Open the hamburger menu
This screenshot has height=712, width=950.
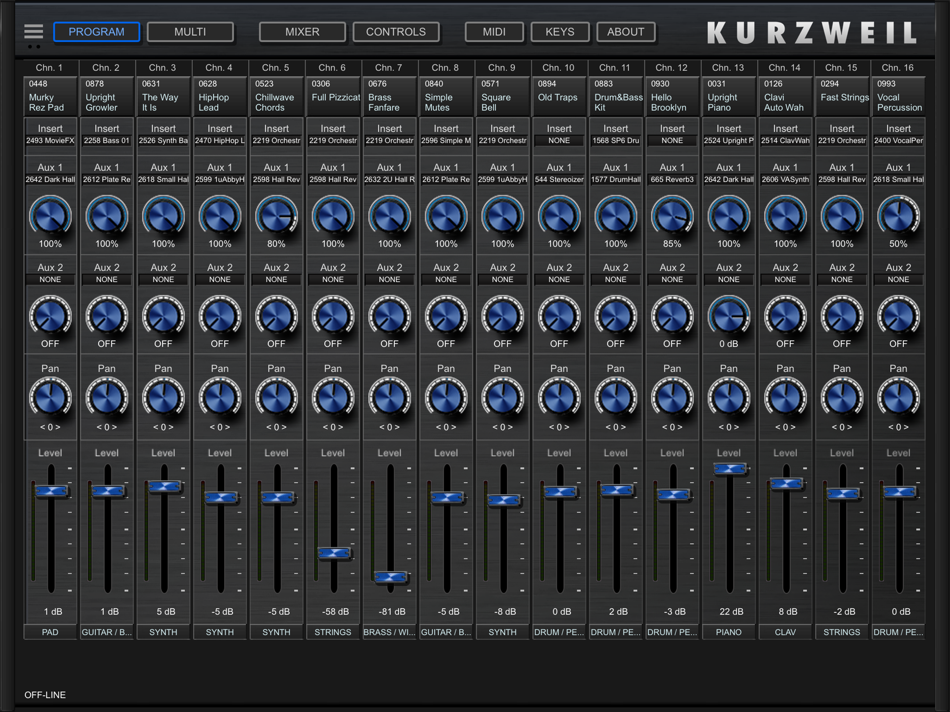[33, 30]
